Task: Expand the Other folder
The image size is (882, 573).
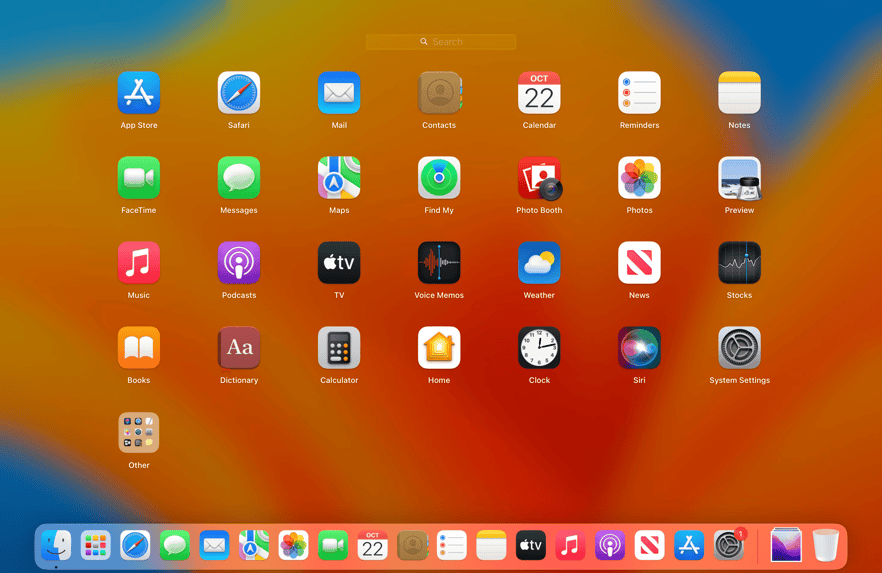Action: (x=139, y=432)
